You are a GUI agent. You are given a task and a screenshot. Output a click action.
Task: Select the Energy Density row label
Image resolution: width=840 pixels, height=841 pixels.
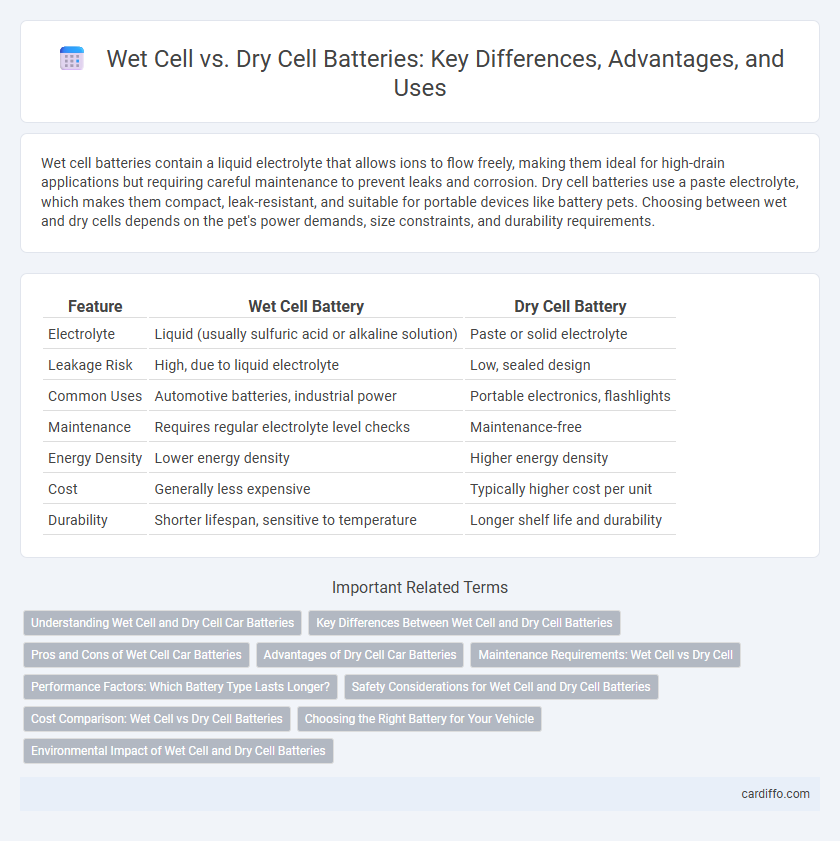tap(95, 458)
